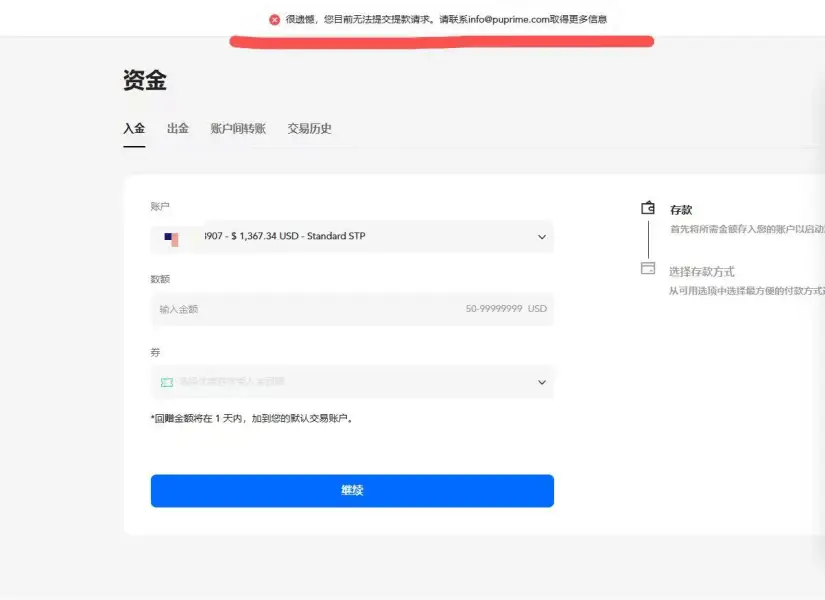Dismiss the red error icon in the banner
Image resolution: width=825 pixels, height=600 pixels.
(274, 19)
